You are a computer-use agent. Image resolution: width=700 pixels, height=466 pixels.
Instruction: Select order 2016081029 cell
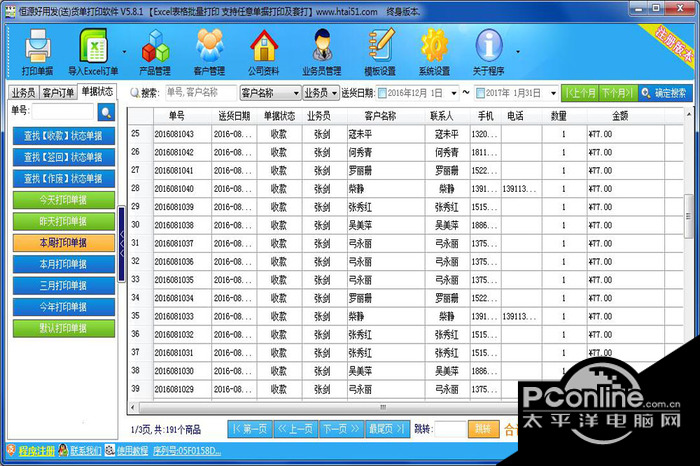(x=183, y=389)
